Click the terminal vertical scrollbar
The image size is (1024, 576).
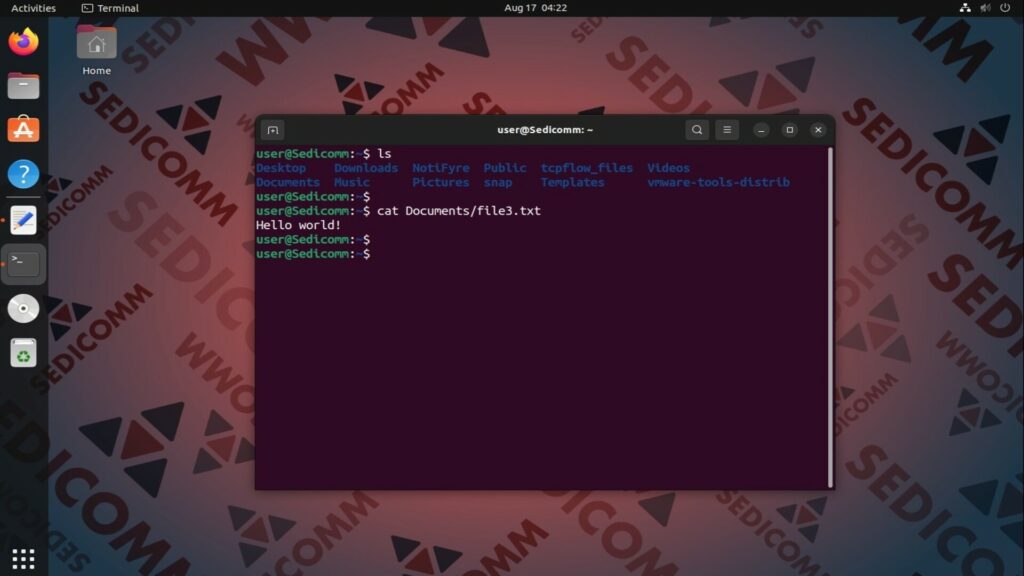[830, 317]
